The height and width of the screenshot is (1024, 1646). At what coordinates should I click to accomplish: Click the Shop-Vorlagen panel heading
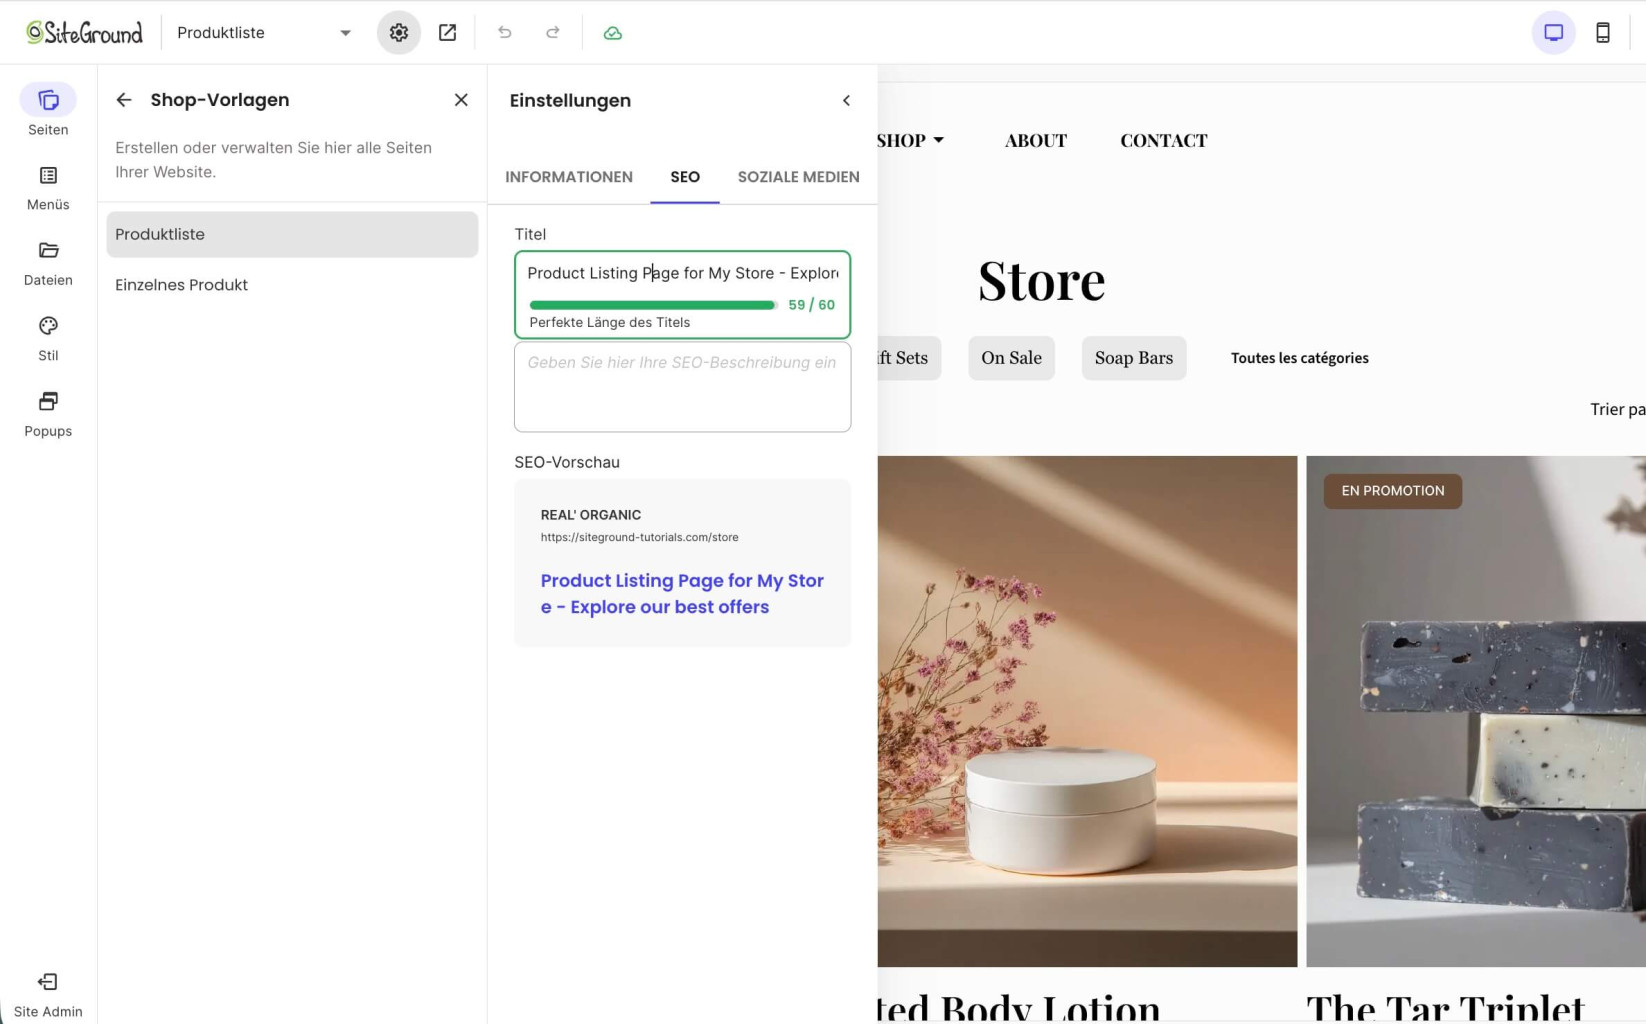(220, 100)
